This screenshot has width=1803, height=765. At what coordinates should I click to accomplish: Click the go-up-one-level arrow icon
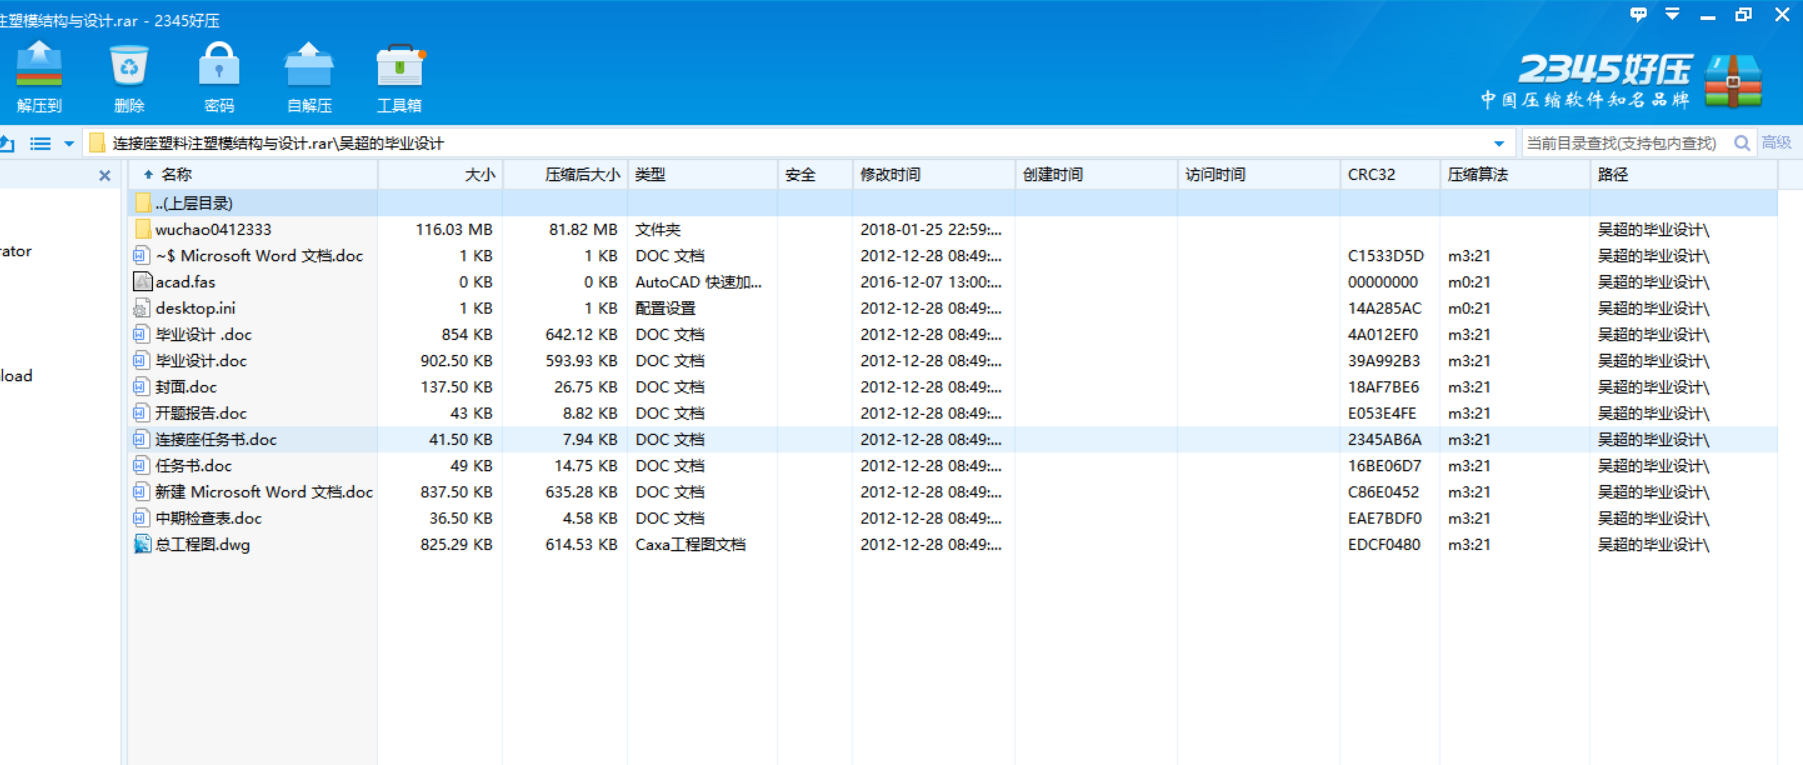click(x=7, y=143)
